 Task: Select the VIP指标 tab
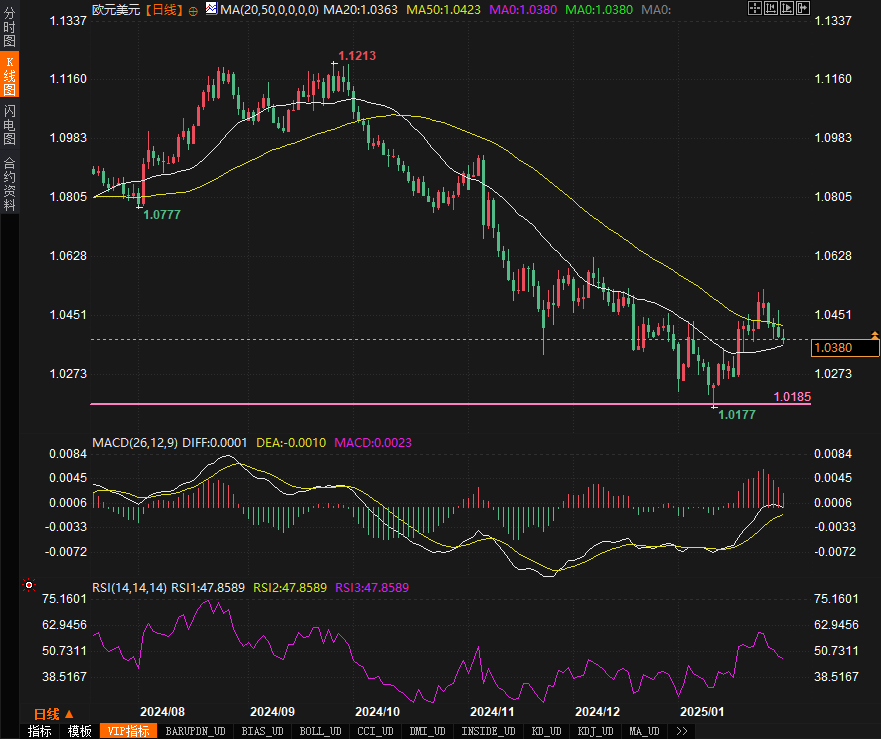click(x=127, y=731)
